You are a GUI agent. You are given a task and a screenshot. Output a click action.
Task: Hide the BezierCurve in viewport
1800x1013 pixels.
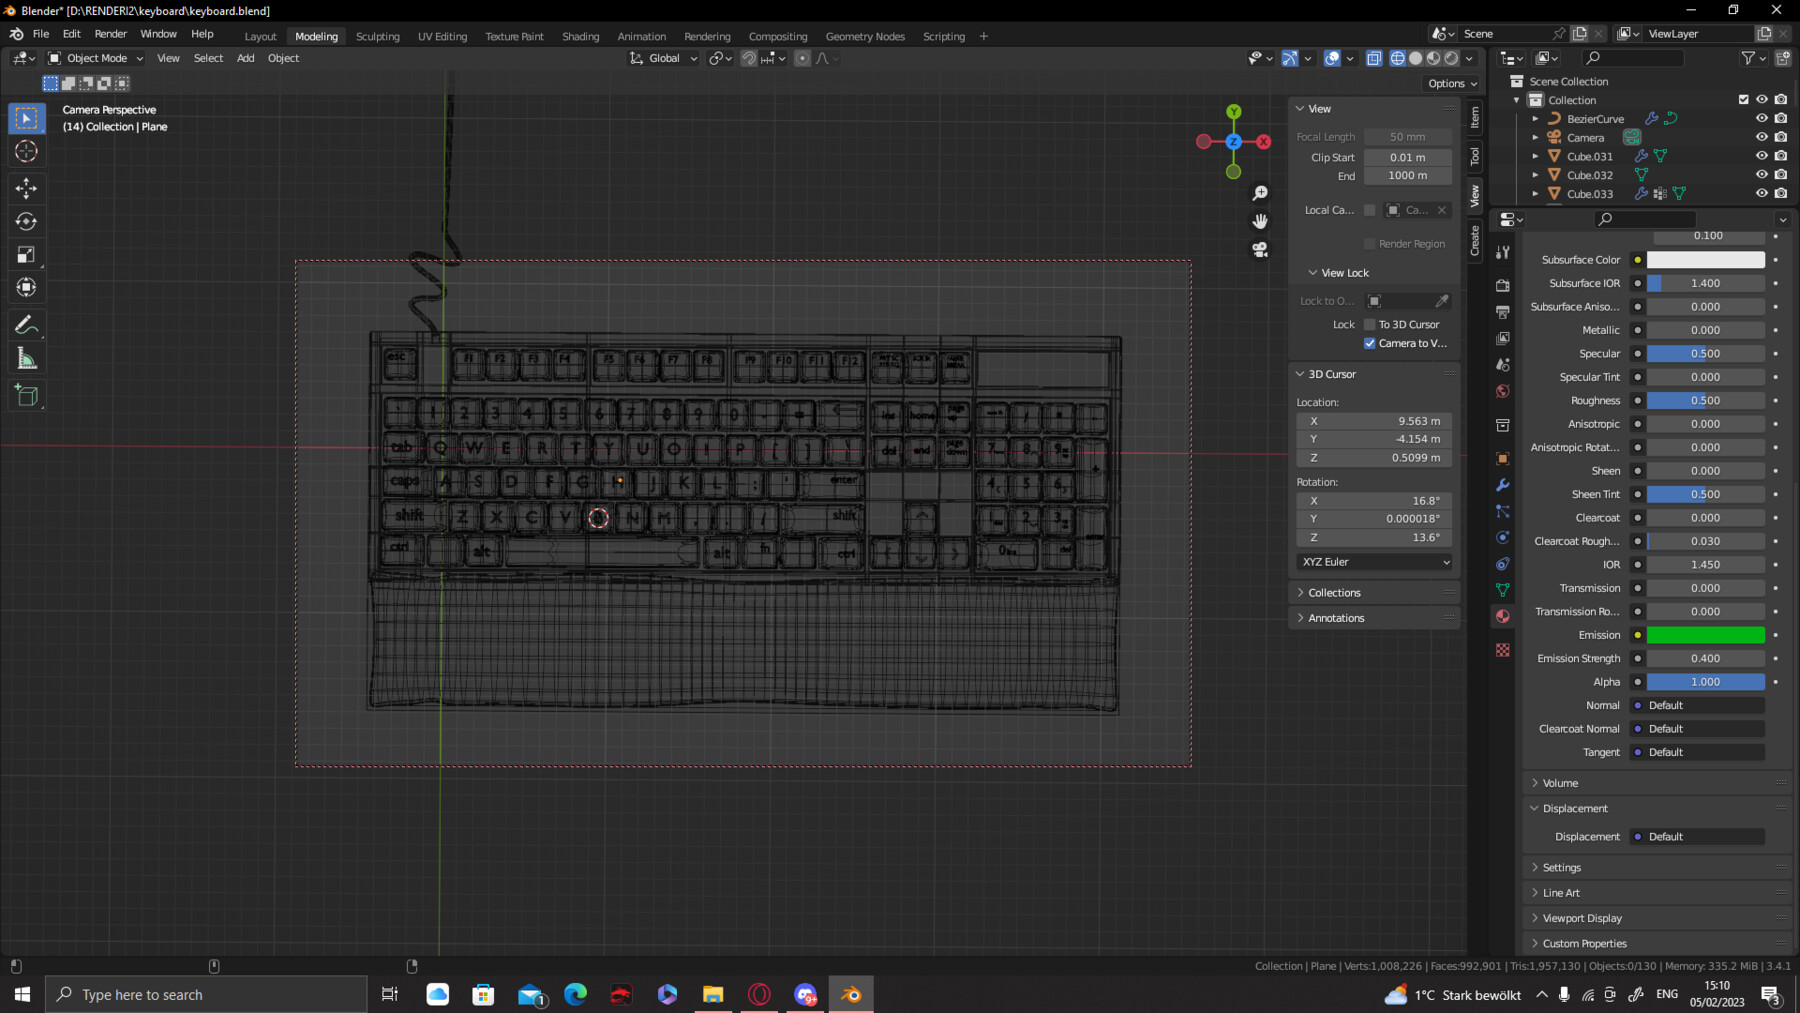coord(1761,118)
